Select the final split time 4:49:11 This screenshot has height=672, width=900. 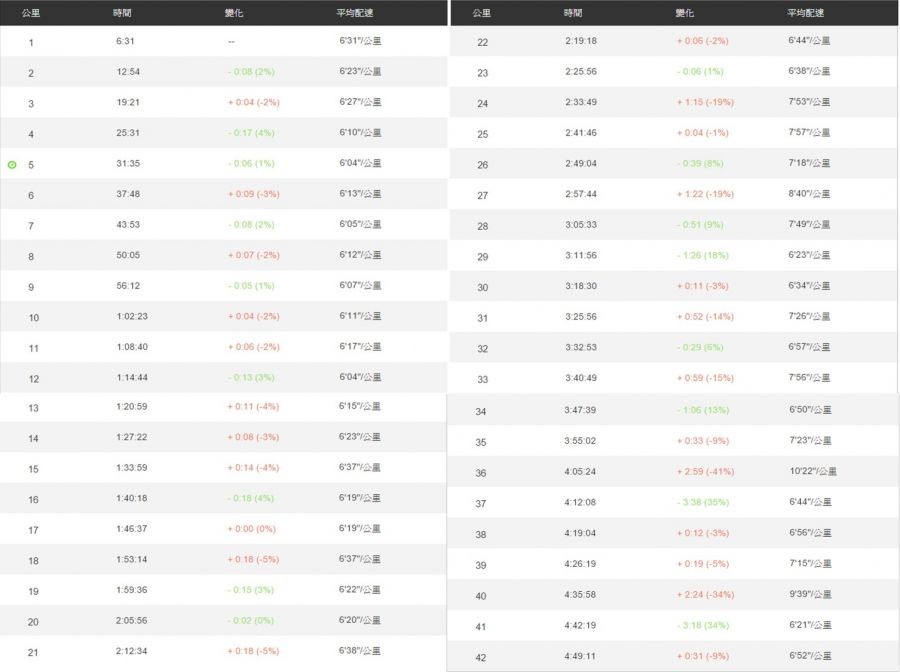click(x=580, y=656)
